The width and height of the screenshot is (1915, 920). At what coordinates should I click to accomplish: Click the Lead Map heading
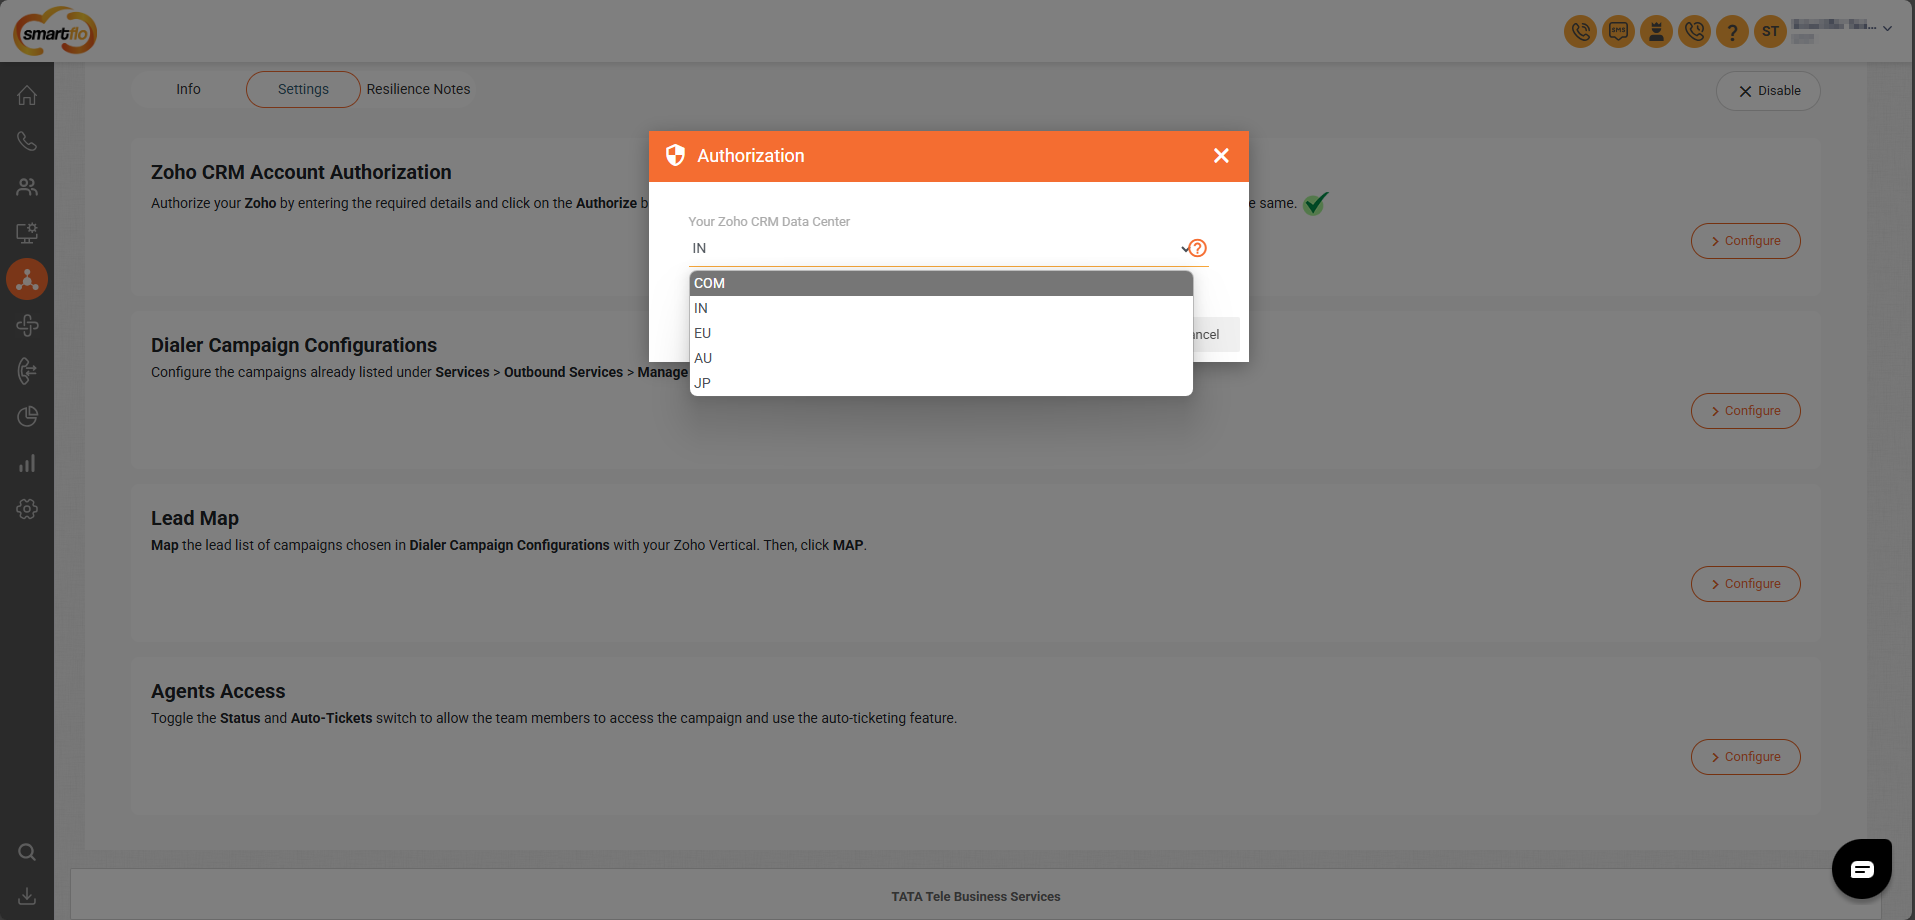tap(195, 518)
